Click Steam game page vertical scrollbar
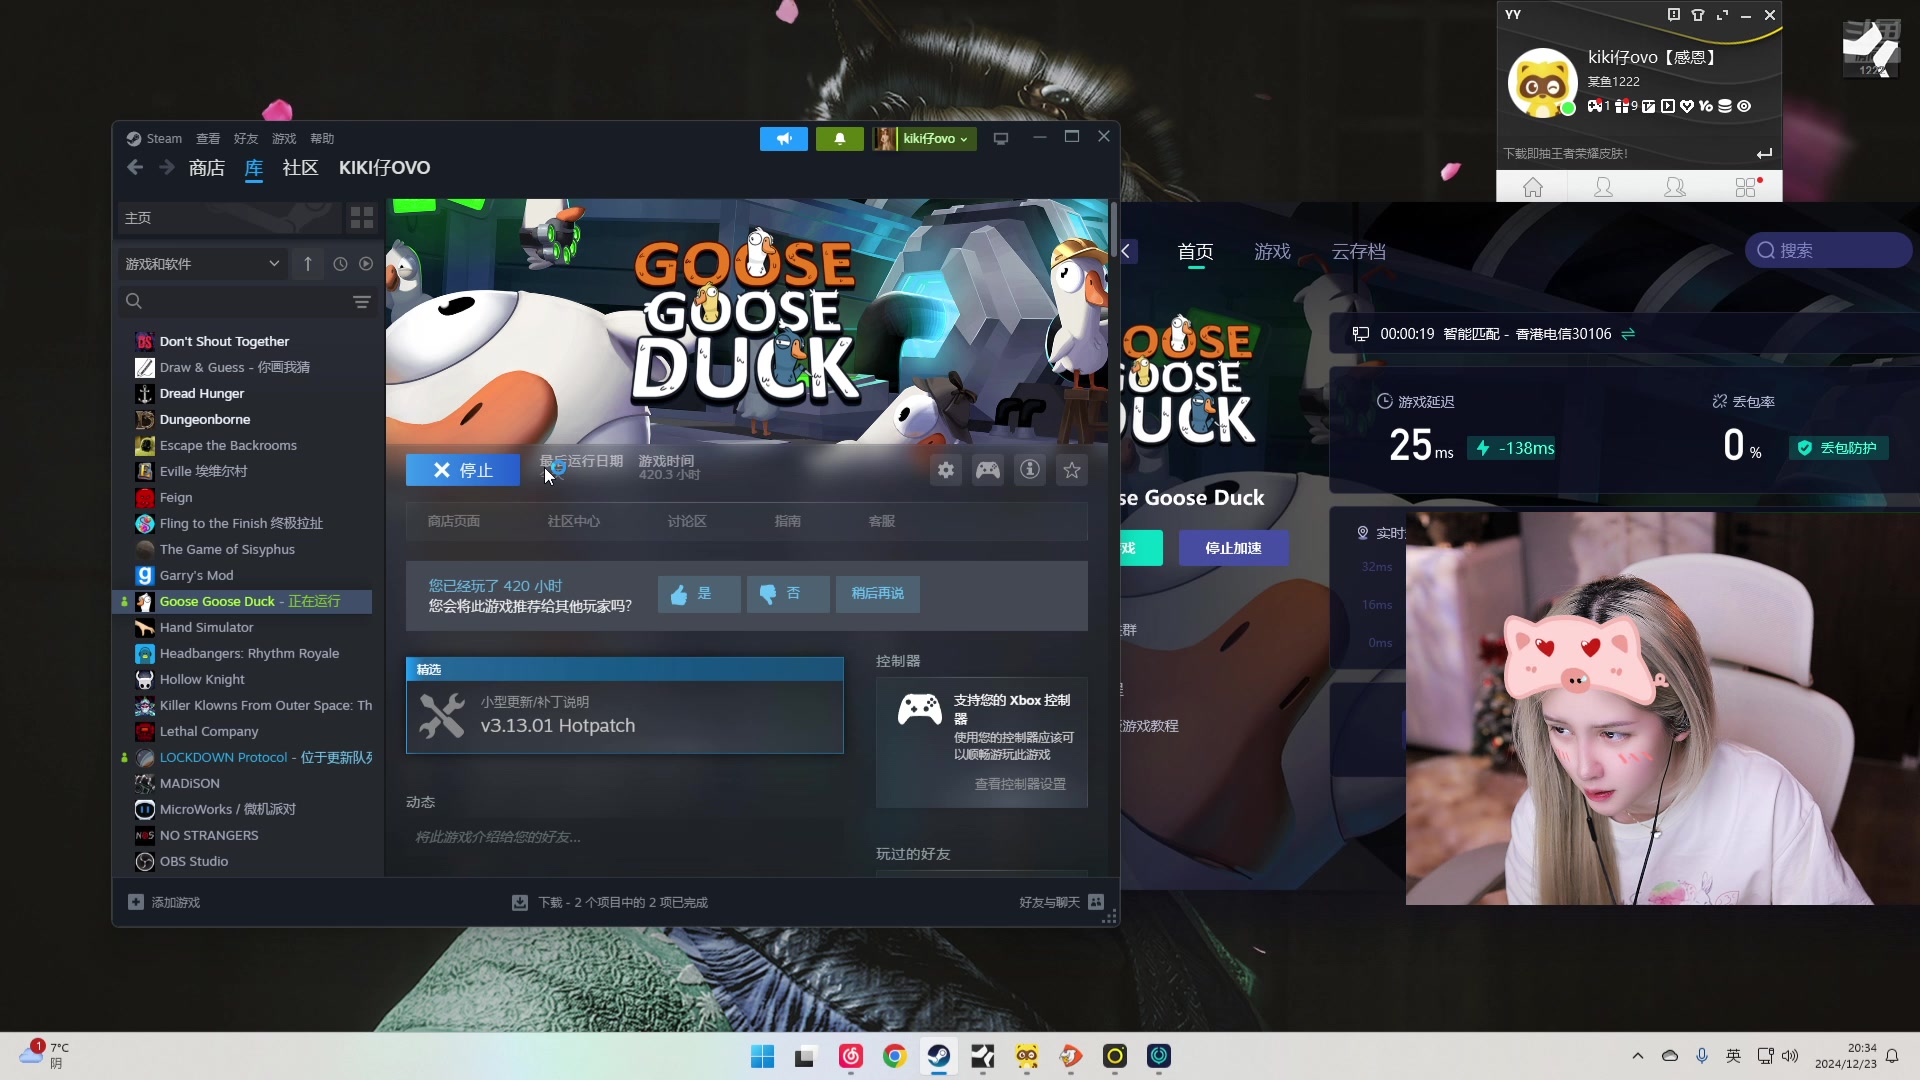The image size is (1920, 1080). click(1113, 230)
